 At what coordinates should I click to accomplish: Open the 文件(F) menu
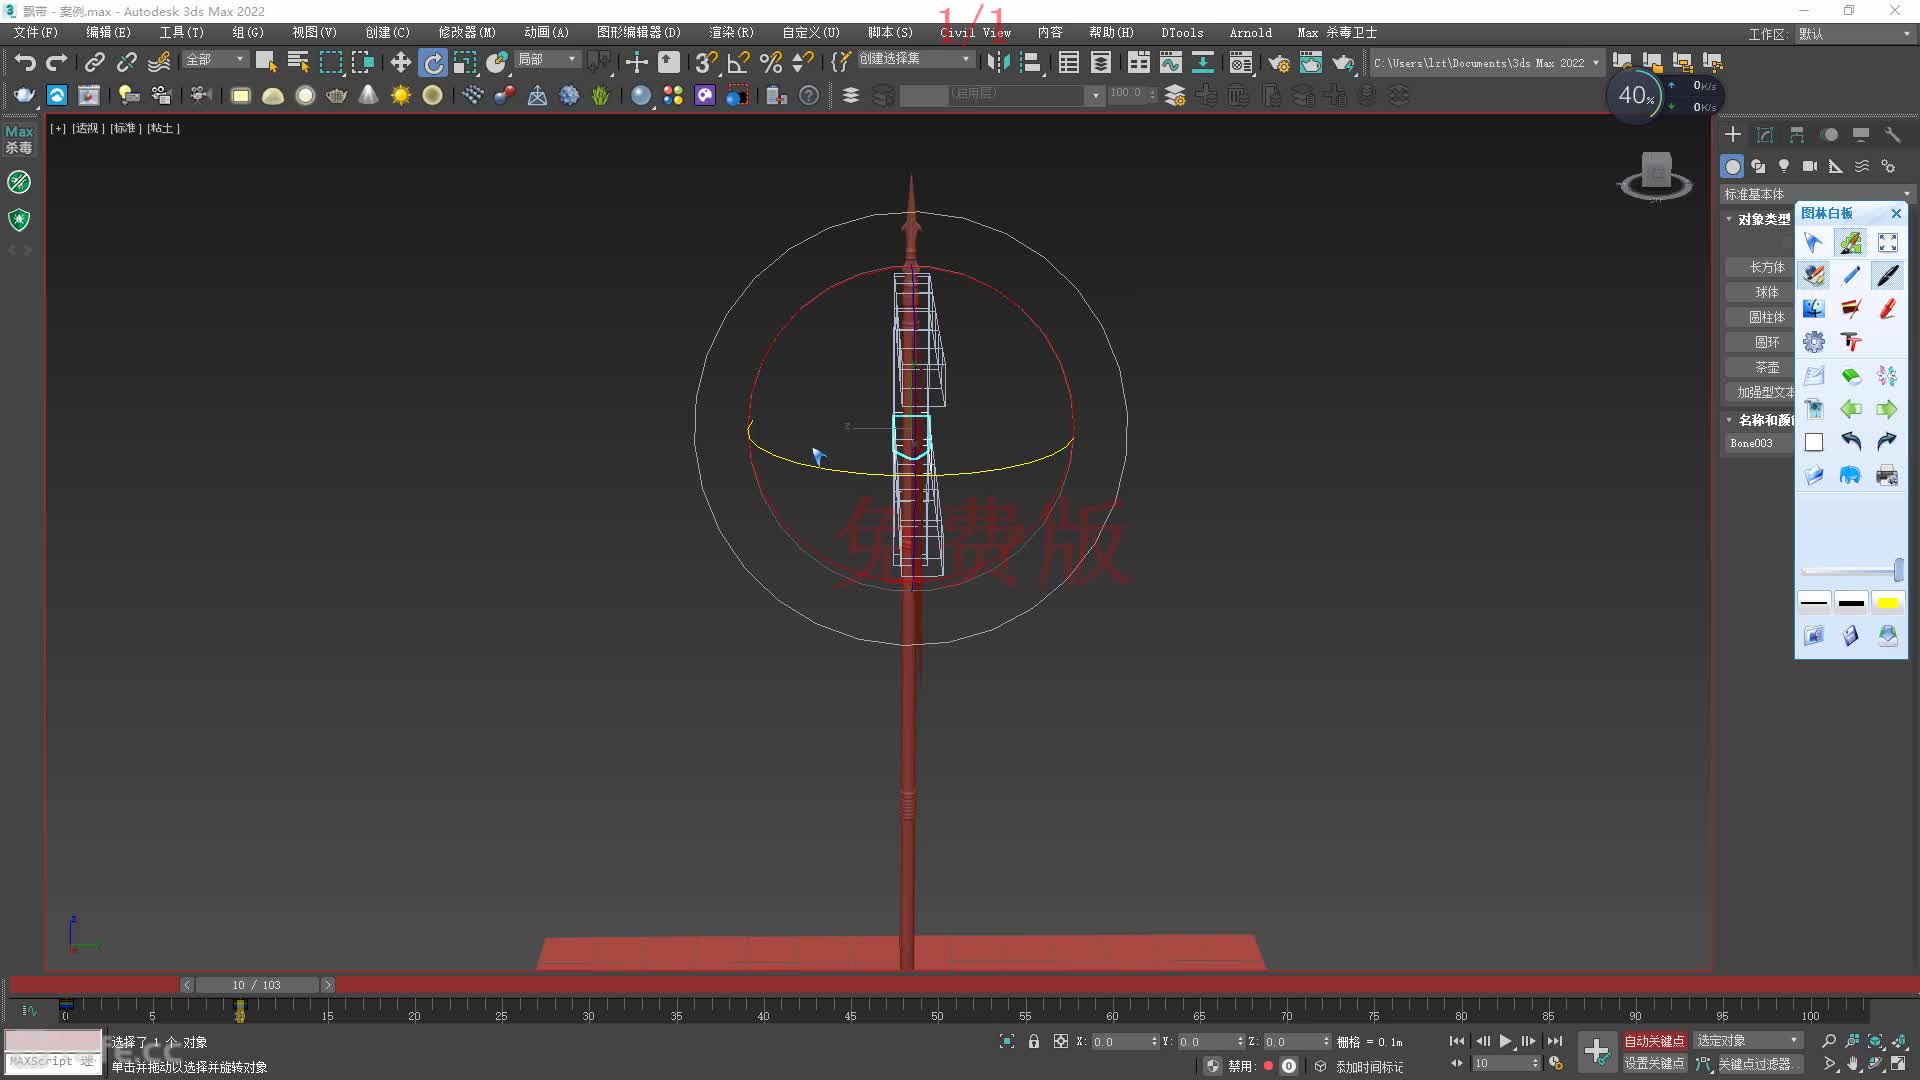pos(36,32)
